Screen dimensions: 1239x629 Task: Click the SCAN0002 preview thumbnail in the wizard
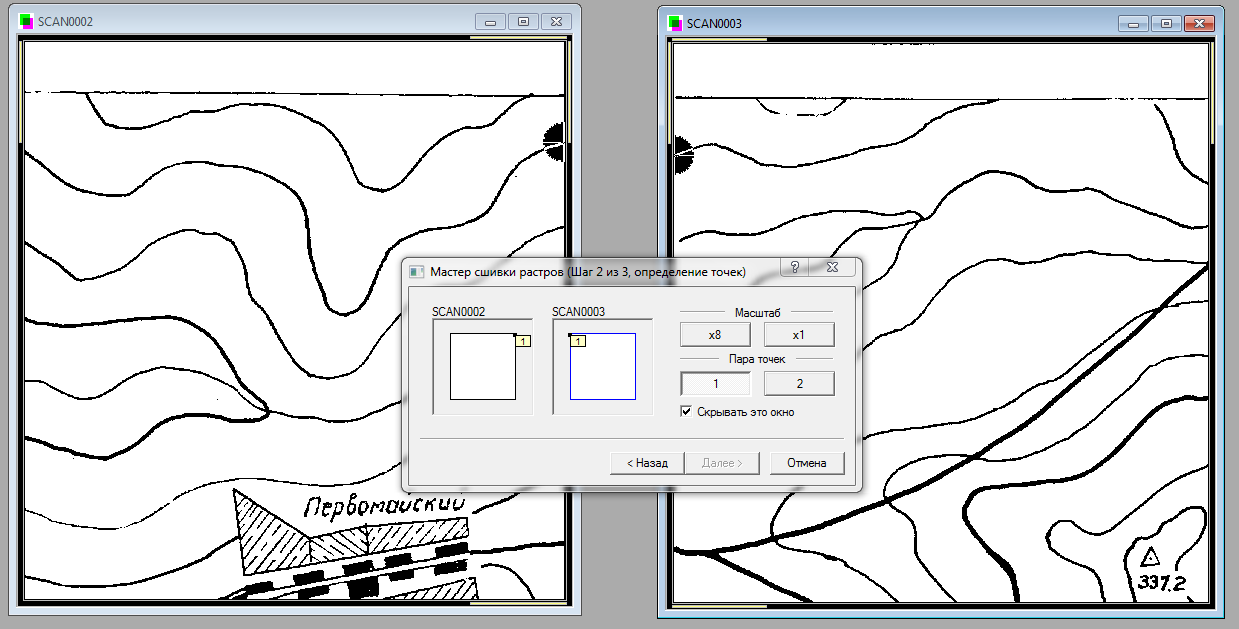482,367
